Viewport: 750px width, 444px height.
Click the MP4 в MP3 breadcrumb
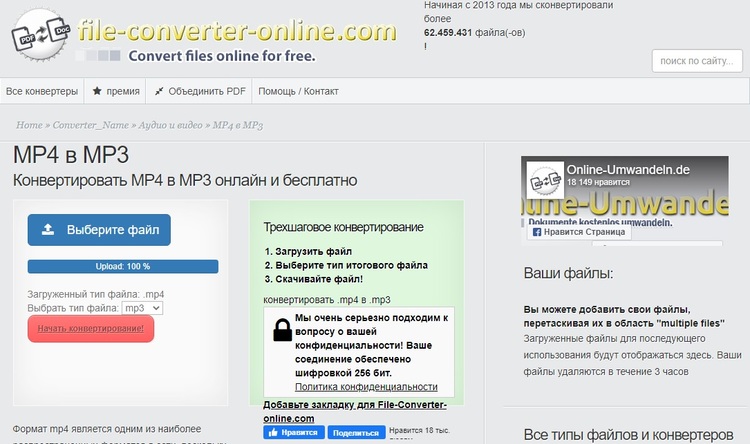click(238, 125)
